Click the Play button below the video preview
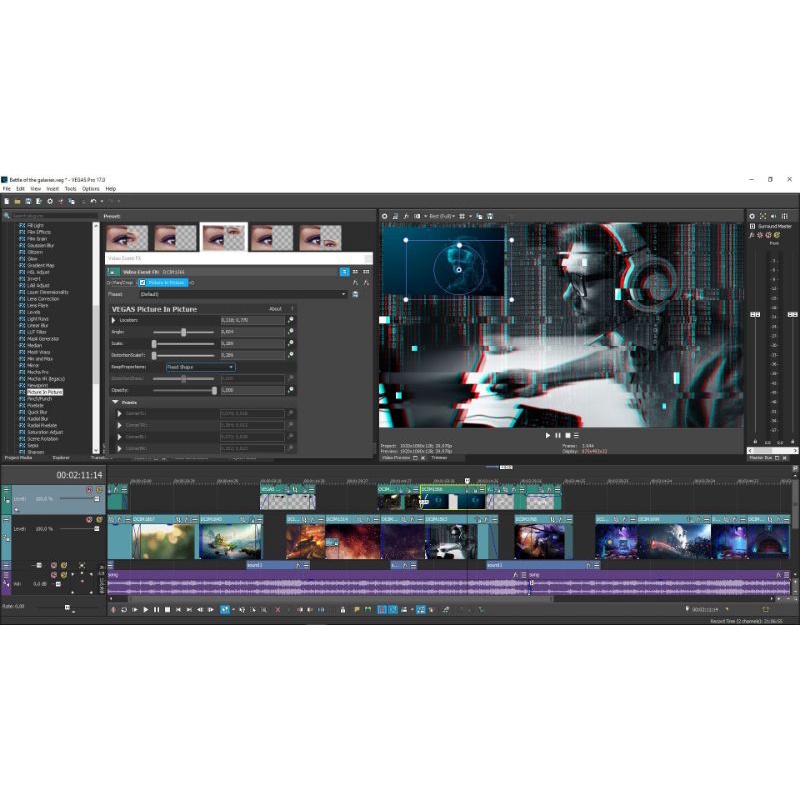This screenshot has width=800, height=800. tap(548, 435)
